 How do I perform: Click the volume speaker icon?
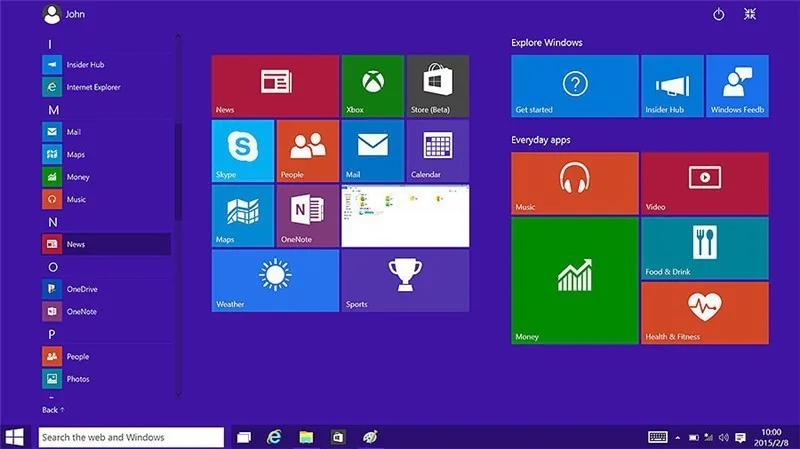click(x=723, y=437)
